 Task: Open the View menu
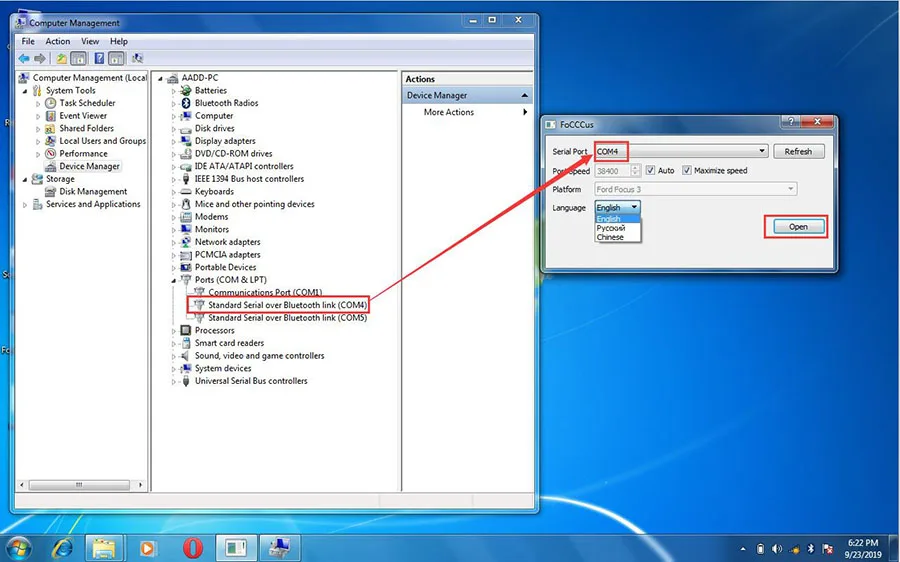pos(90,41)
